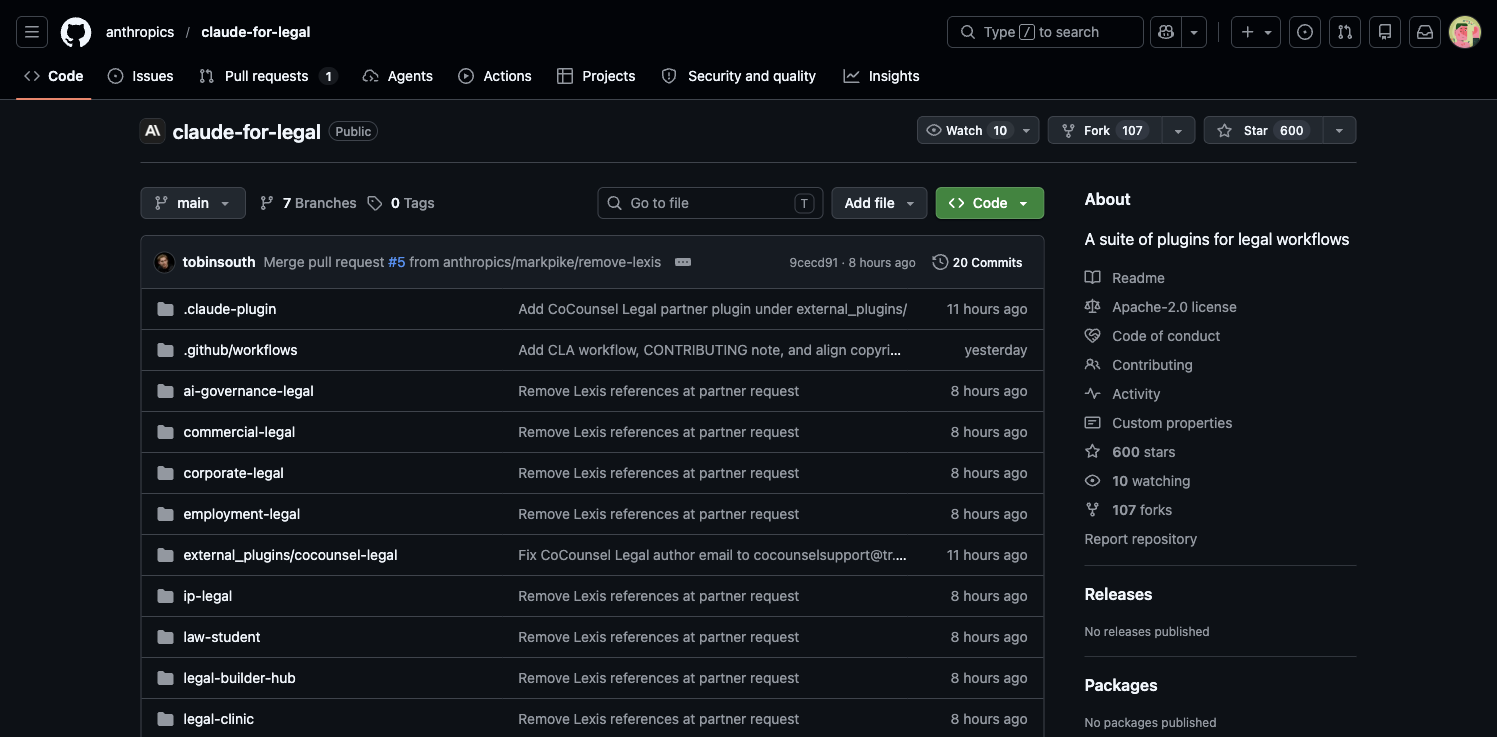Click the folder icon for corporate-legal
This screenshot has width=1497, height=737.
coord(165,473)
